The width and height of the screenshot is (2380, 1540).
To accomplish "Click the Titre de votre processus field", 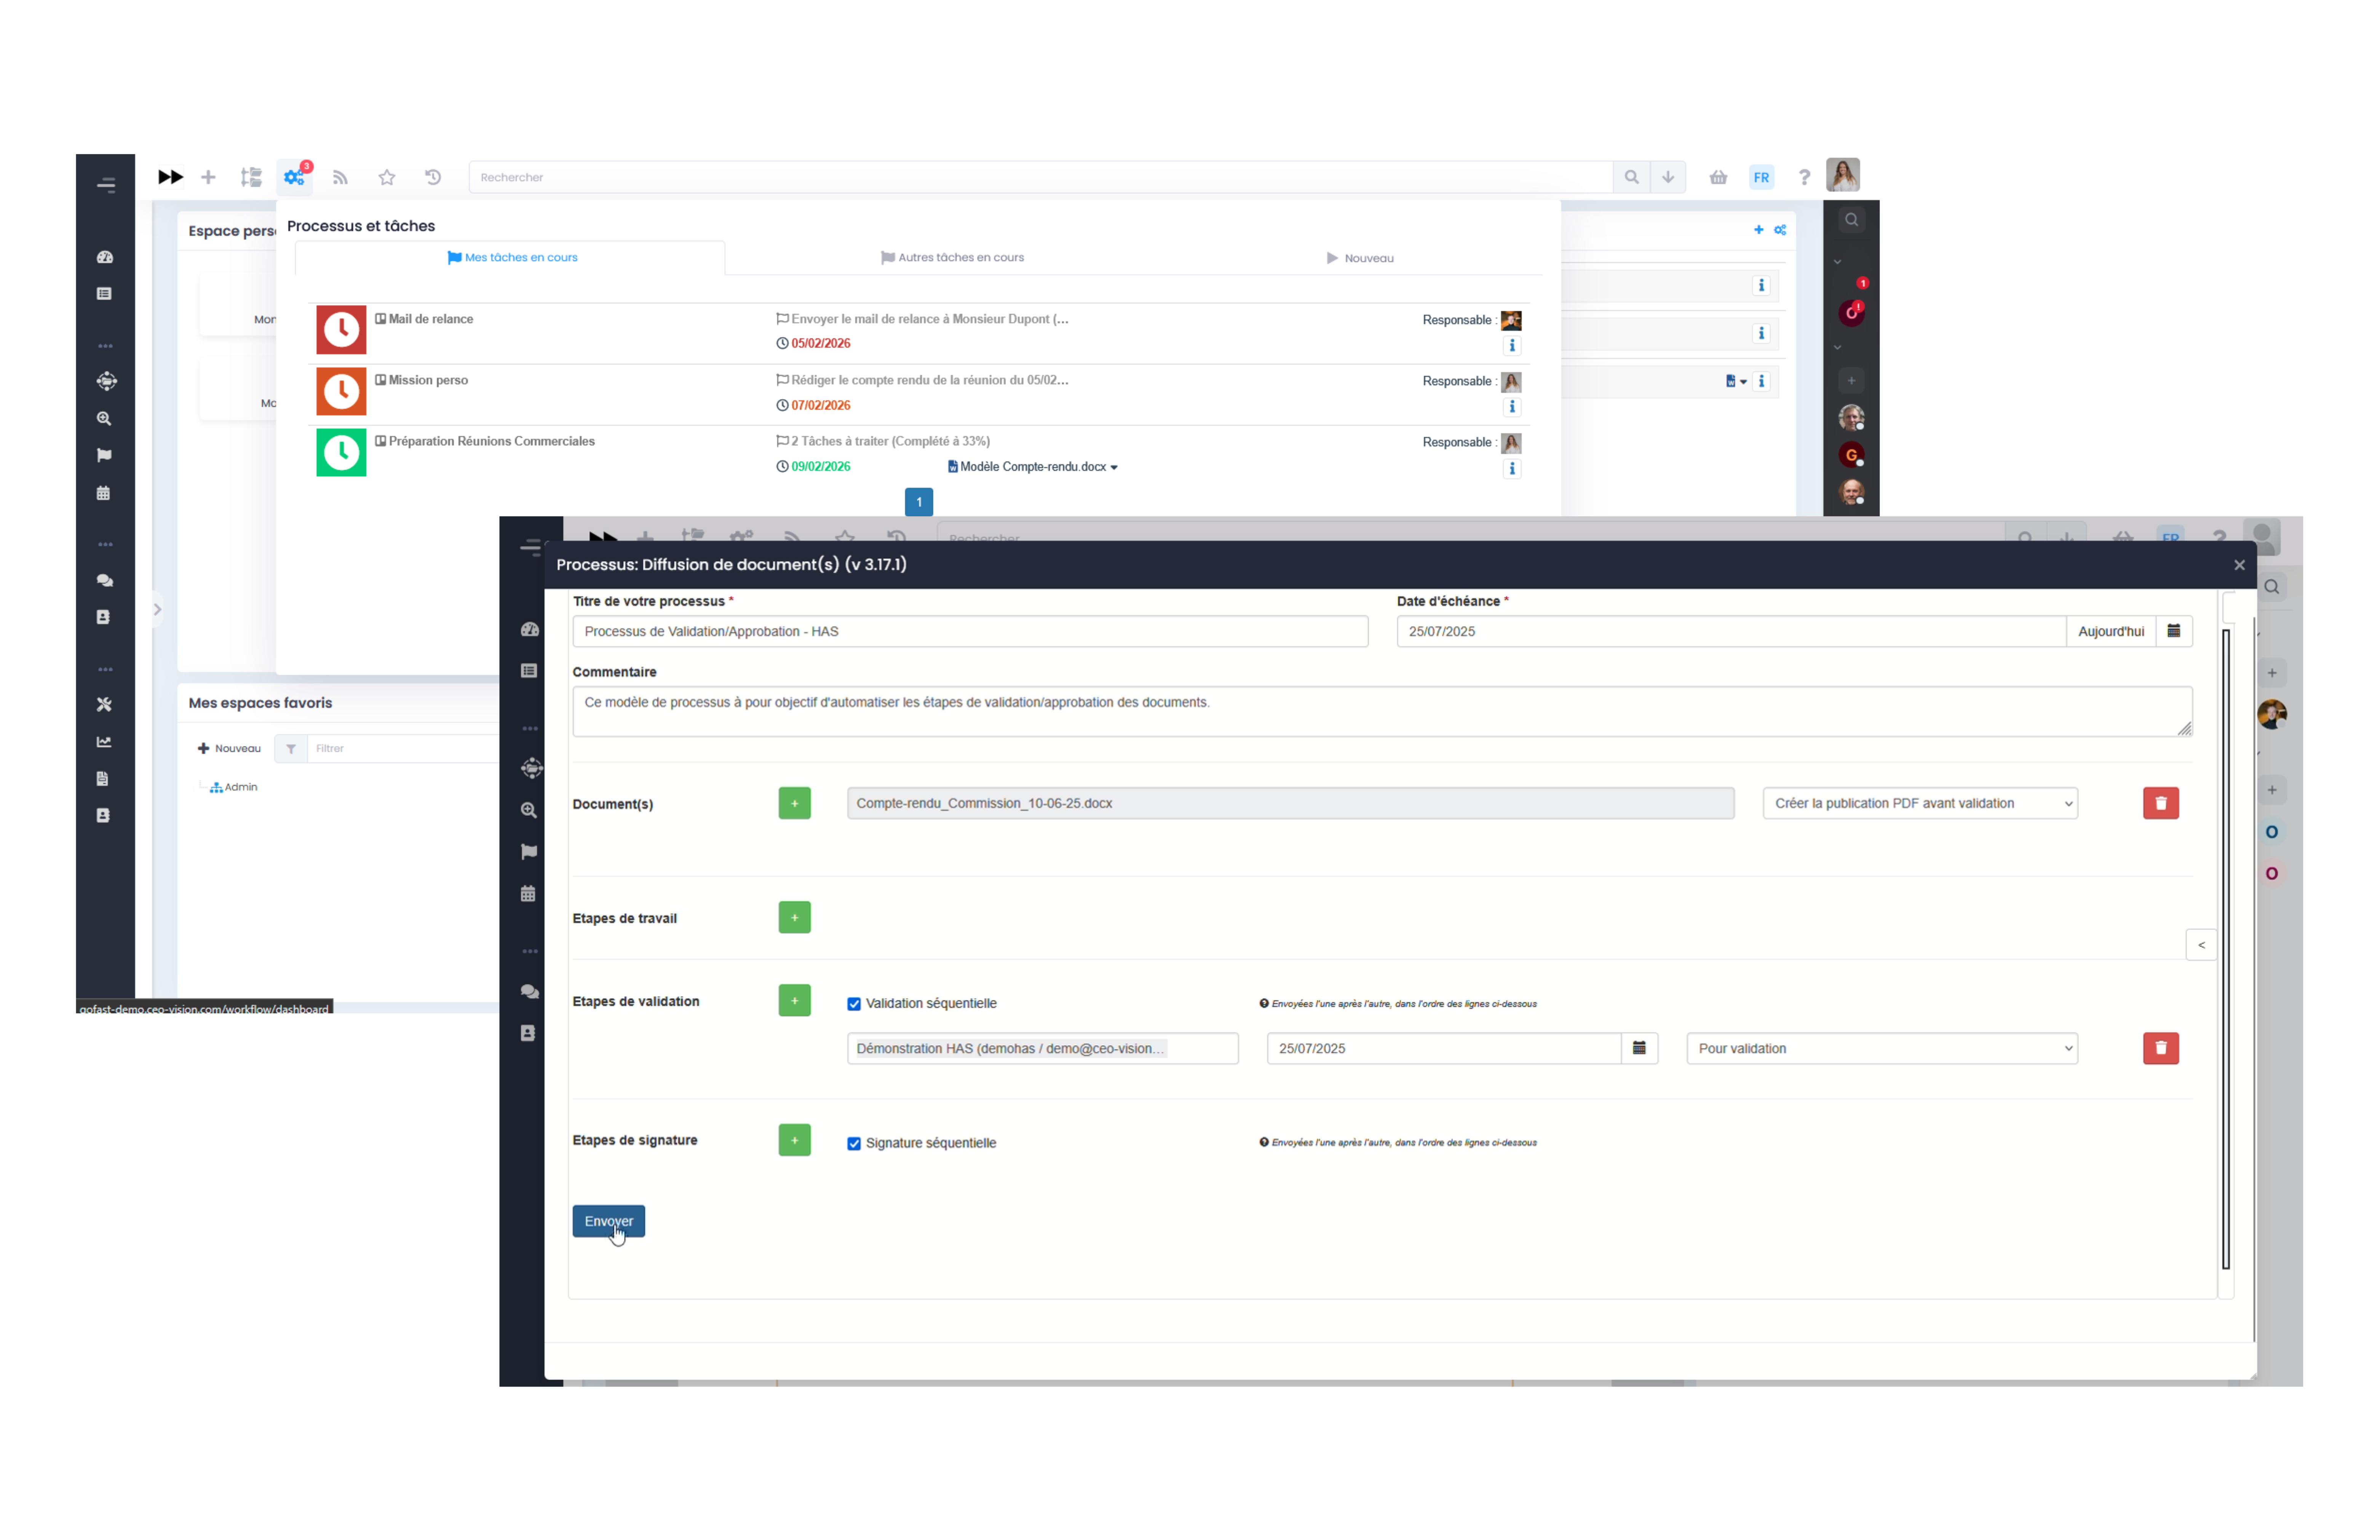I will 969,631.
